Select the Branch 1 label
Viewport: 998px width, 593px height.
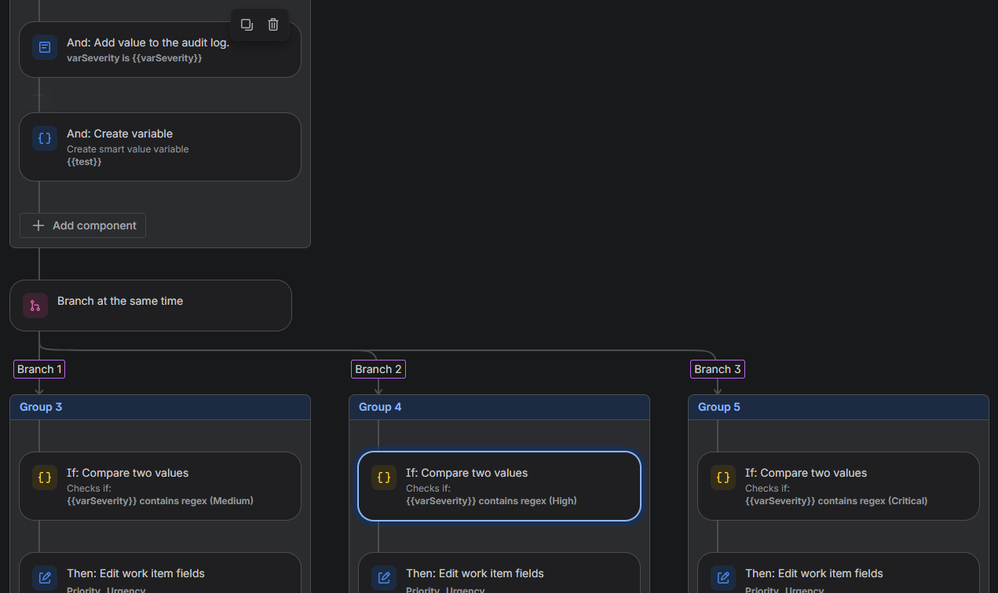tap(38, 369)
